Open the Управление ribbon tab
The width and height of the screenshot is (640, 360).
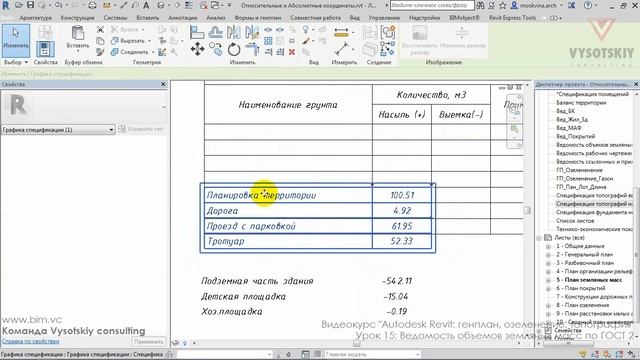pos(384,18)
